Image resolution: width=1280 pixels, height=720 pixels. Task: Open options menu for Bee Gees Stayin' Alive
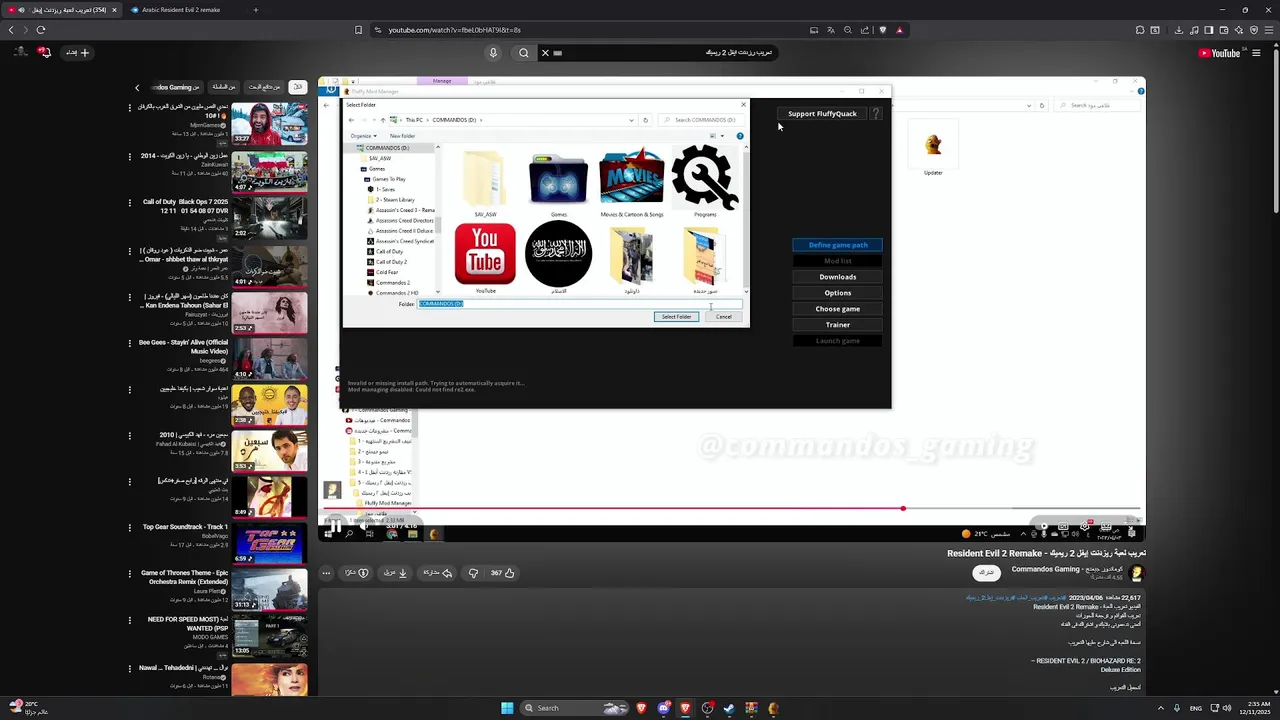pyautogui.click(x=129, y=344)
